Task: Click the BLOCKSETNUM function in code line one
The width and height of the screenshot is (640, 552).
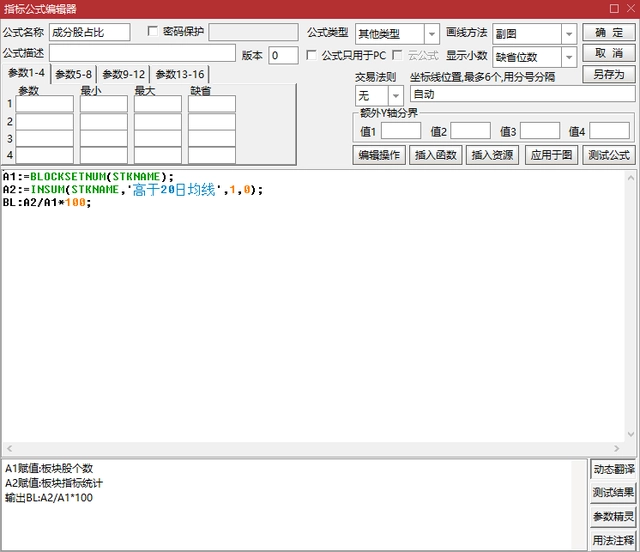Action: click(x=68, y=176)
